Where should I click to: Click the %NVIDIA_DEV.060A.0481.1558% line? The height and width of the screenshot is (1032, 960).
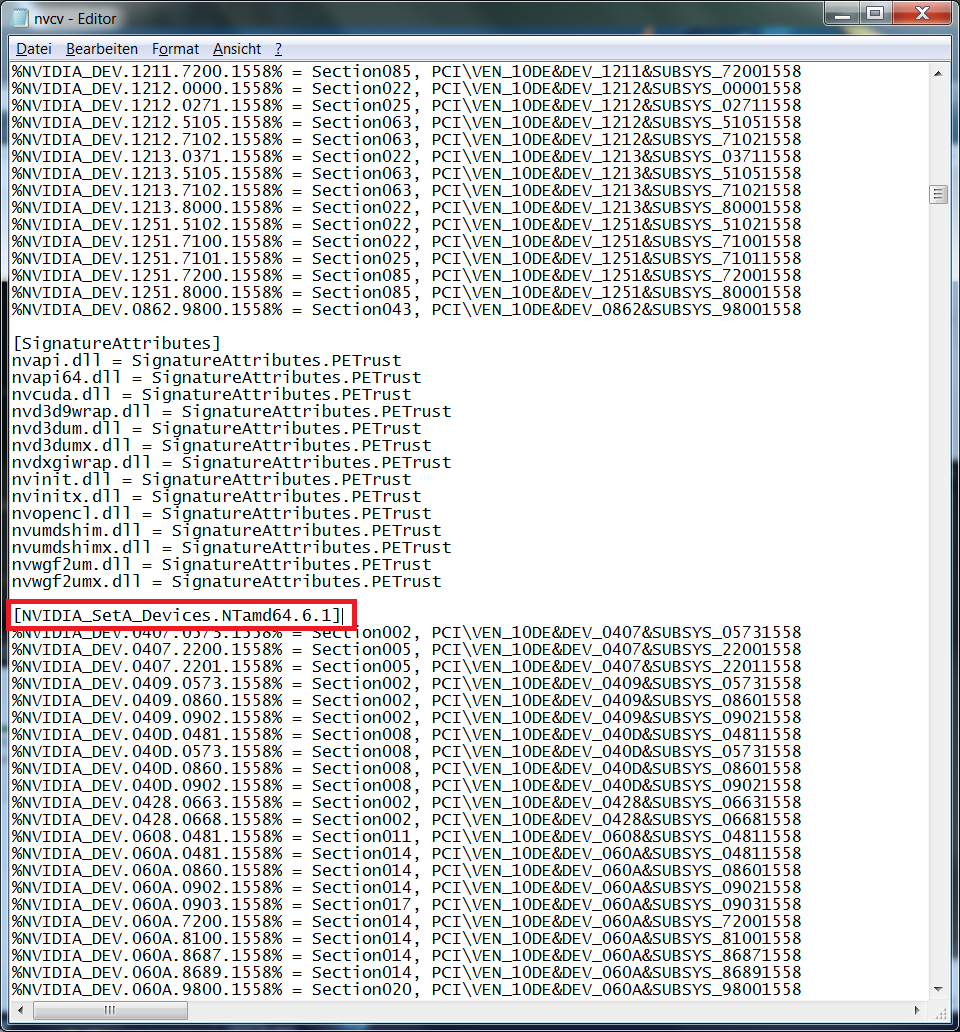pyautogui.click(x=407, y=854)
